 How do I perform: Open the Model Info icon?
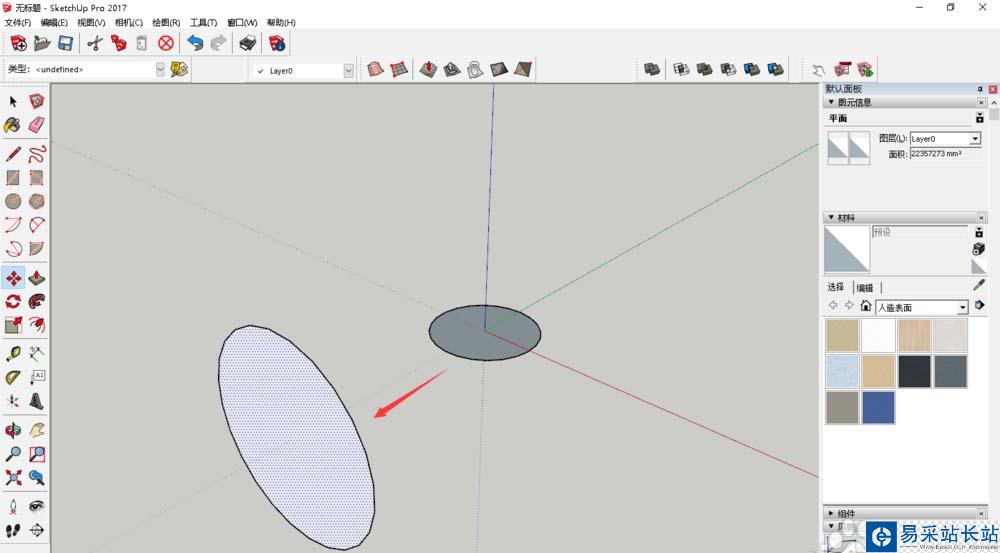click(x=277, y=43)
